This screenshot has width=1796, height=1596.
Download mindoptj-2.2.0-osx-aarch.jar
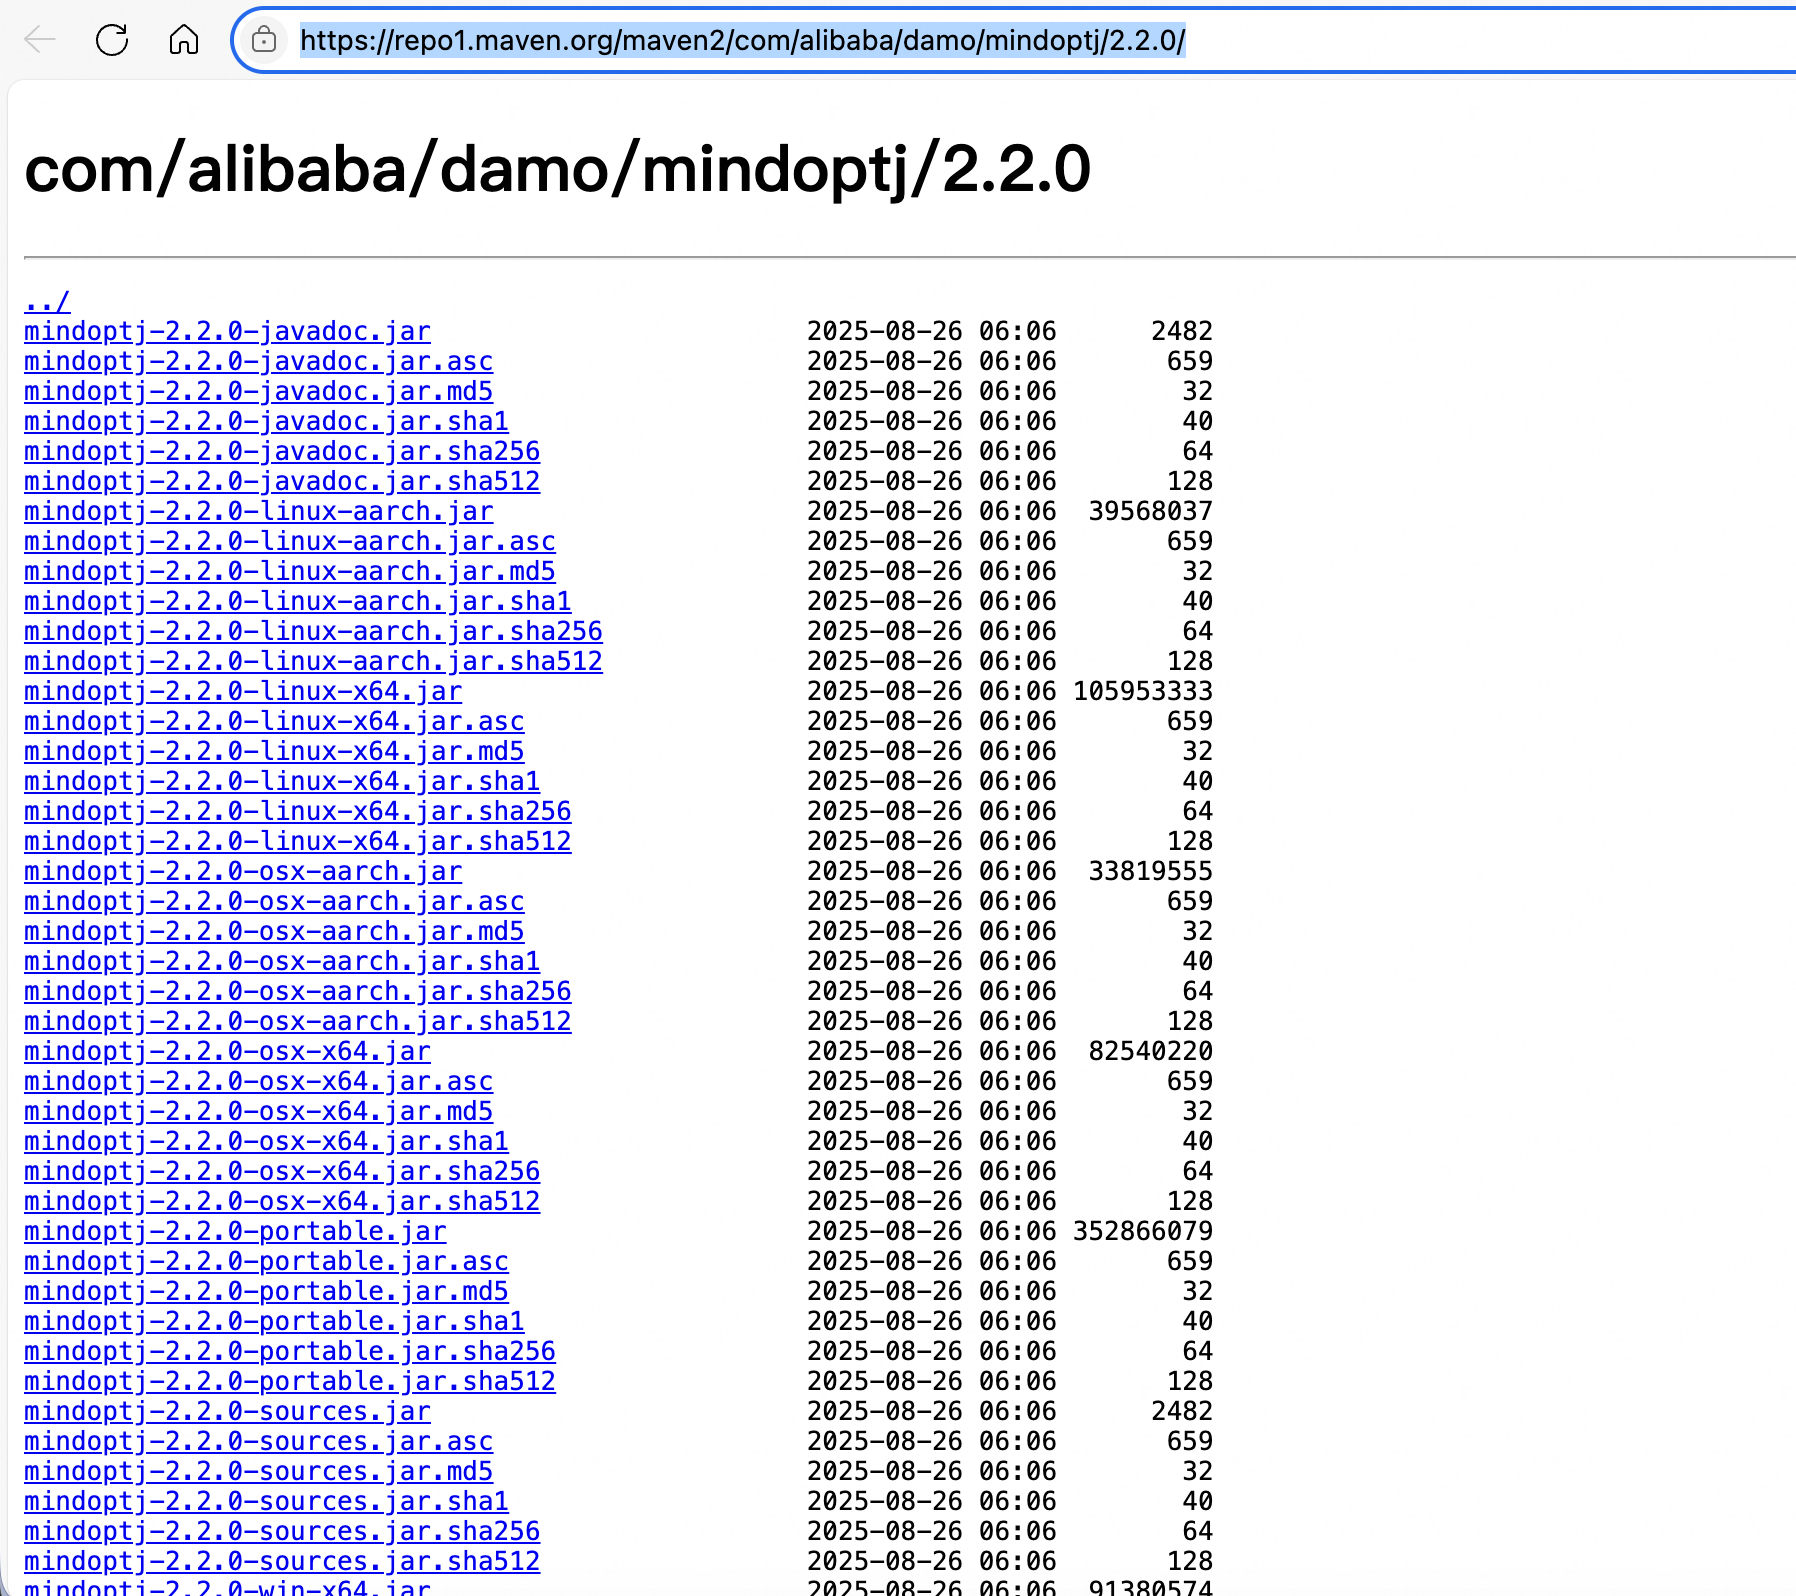click(x=243, y=871)
